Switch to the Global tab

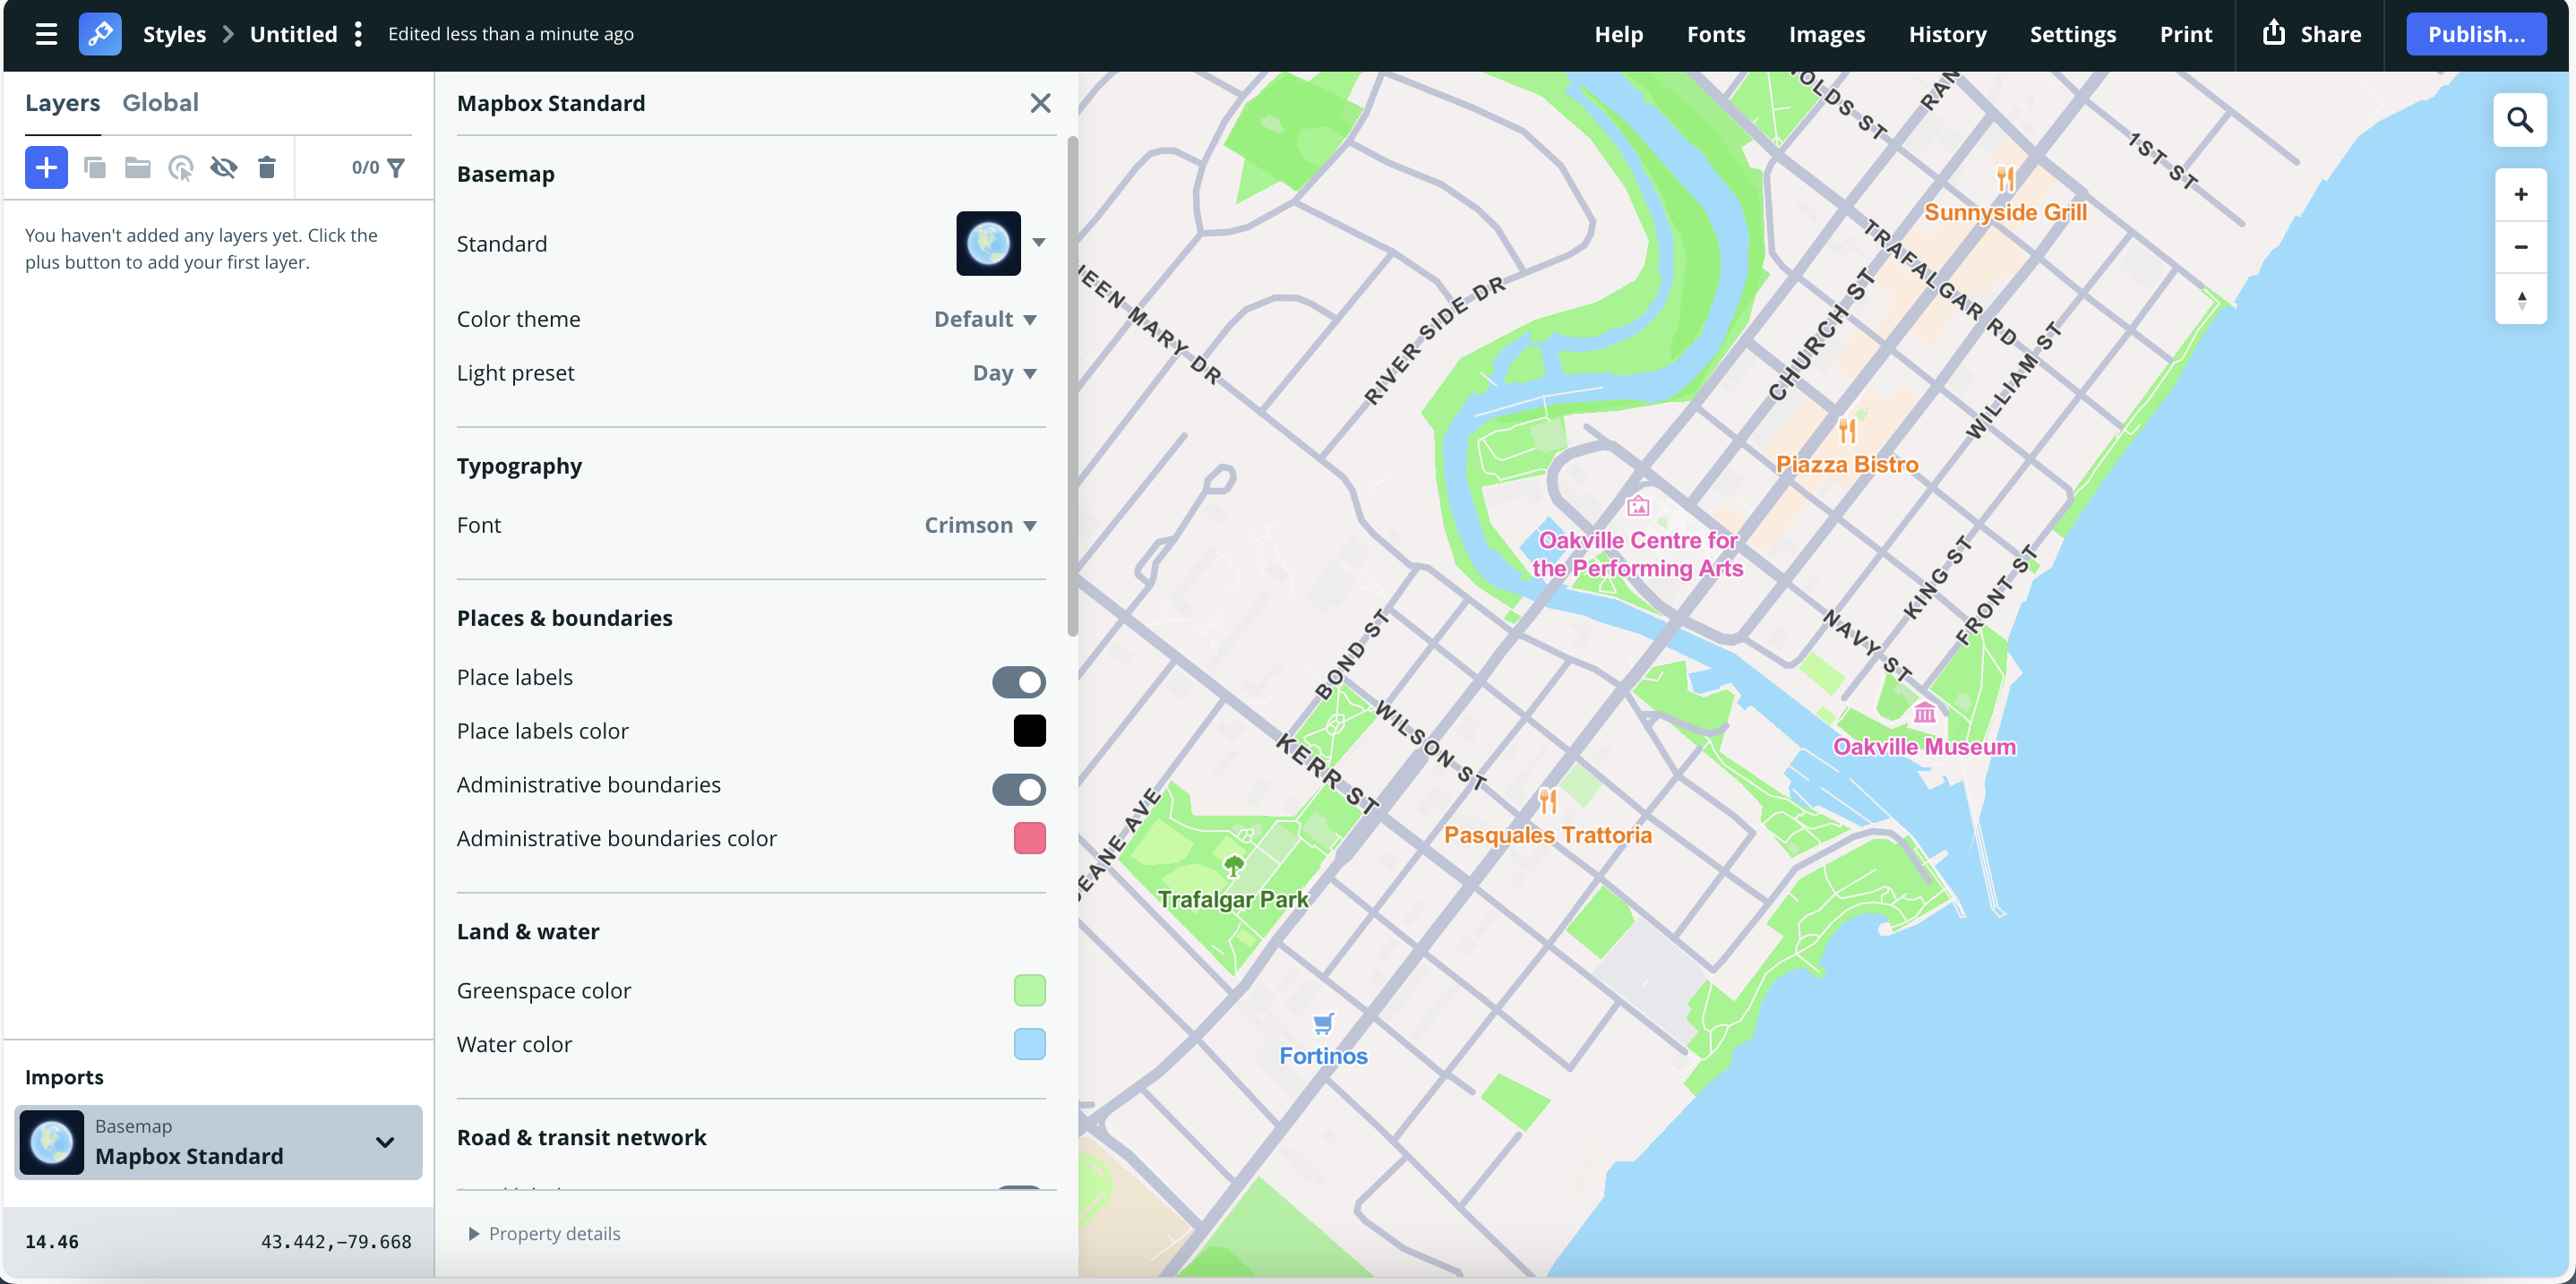pyautogui.click(x=160, y=102)
